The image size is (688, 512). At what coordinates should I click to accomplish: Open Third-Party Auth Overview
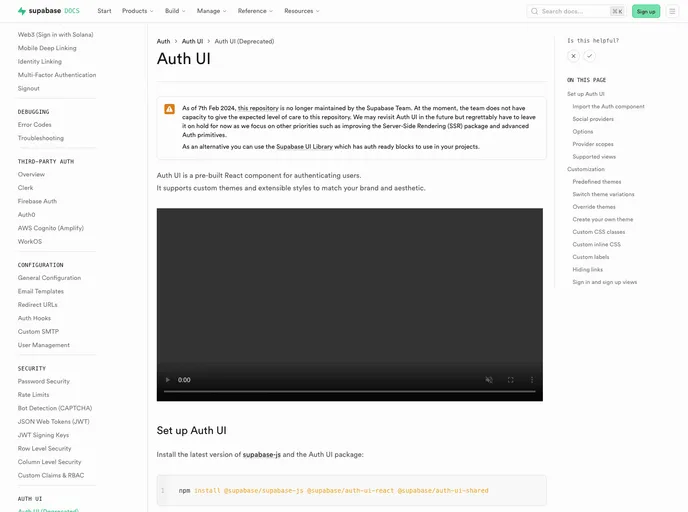pos(31,174)
